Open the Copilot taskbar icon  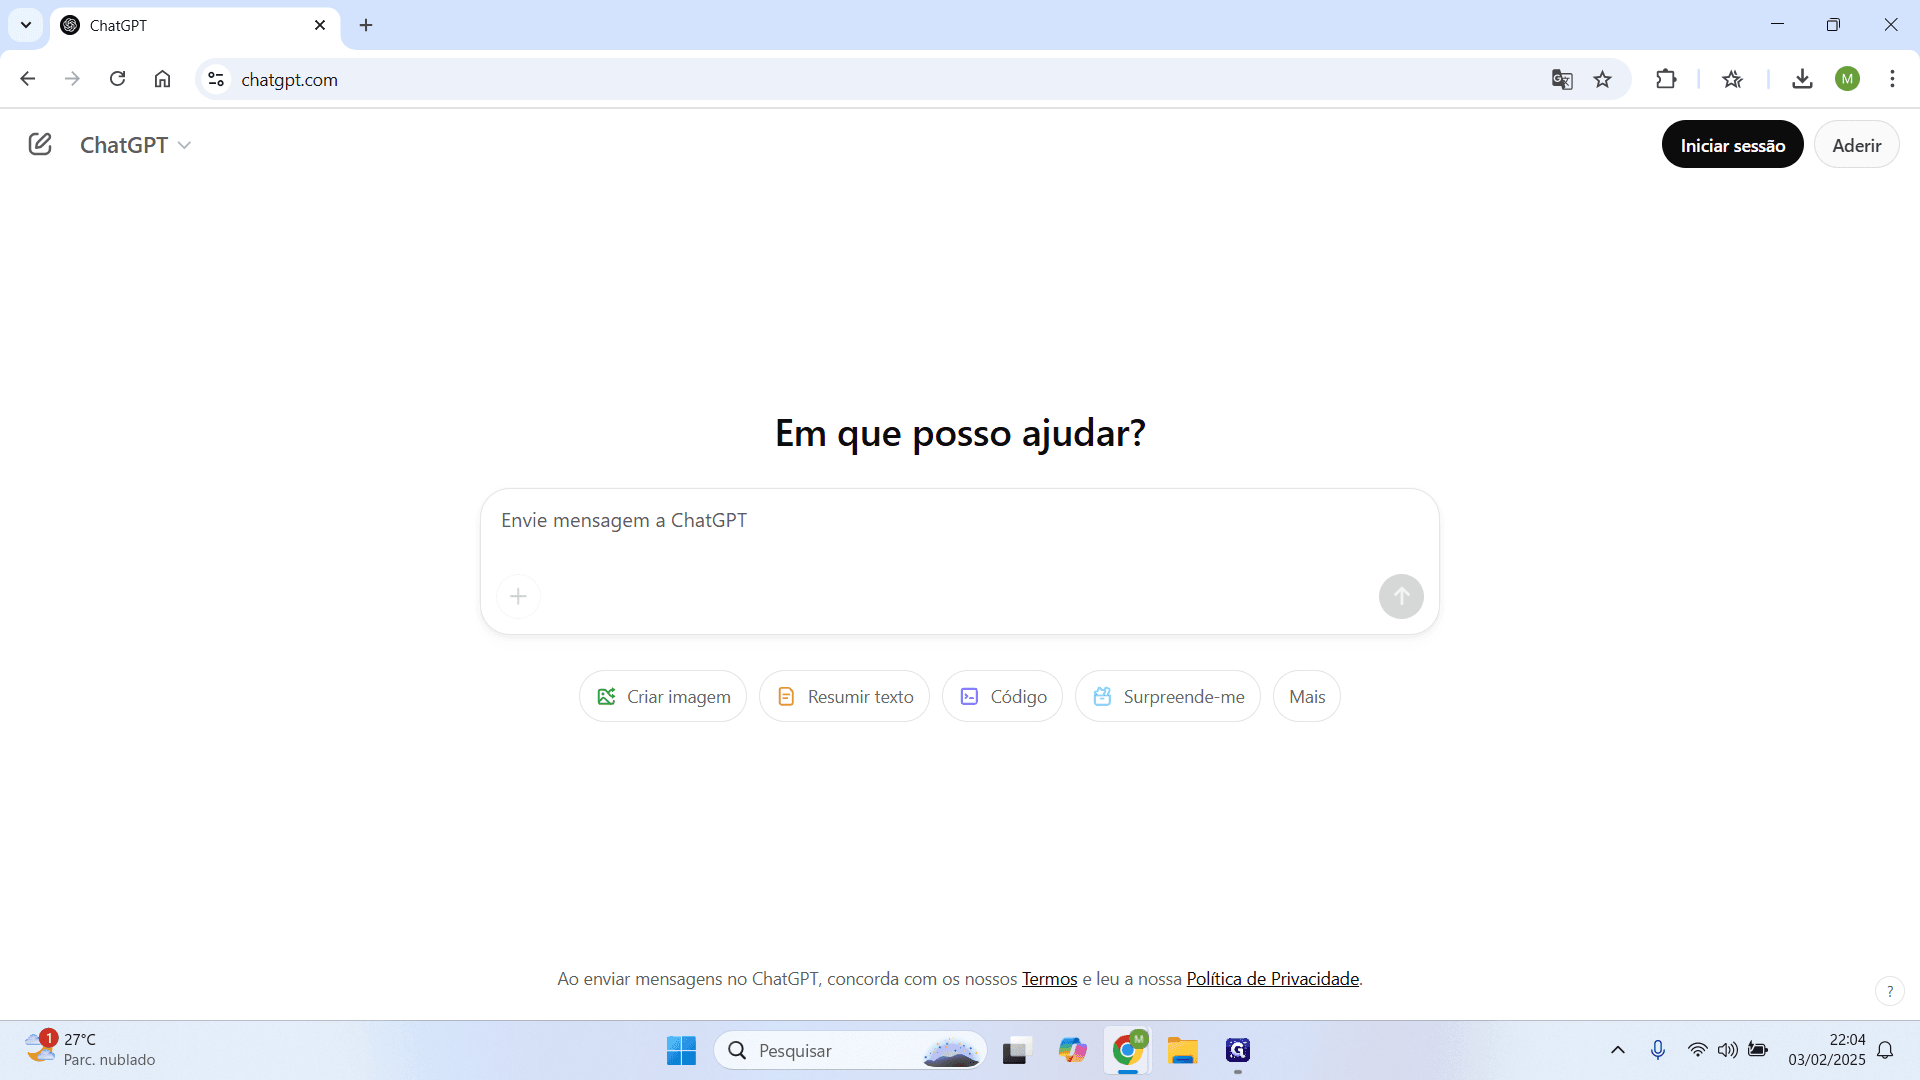coord(1072,1051)
